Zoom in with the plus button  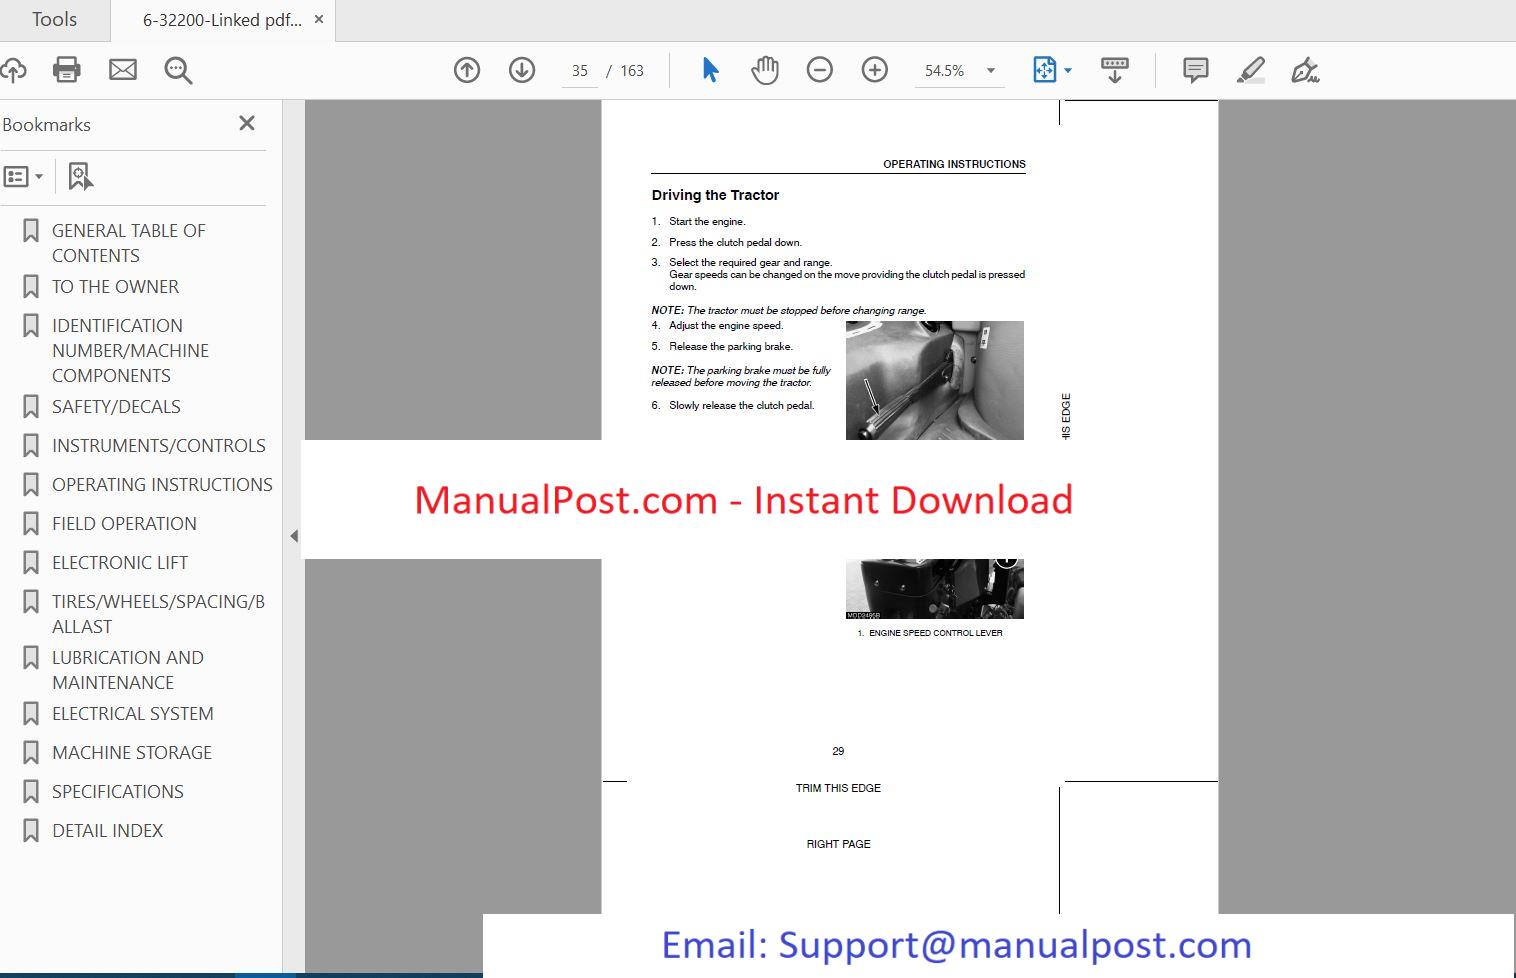875,70
